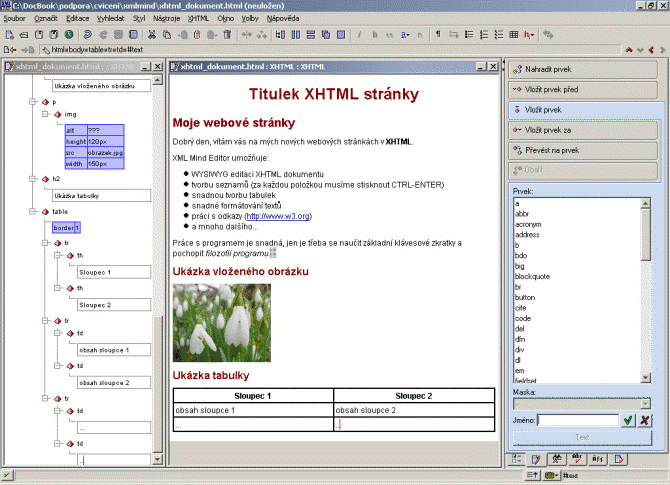Click the Převést na prvek button
The image size is (670, 485).
(x=583, y=150)
